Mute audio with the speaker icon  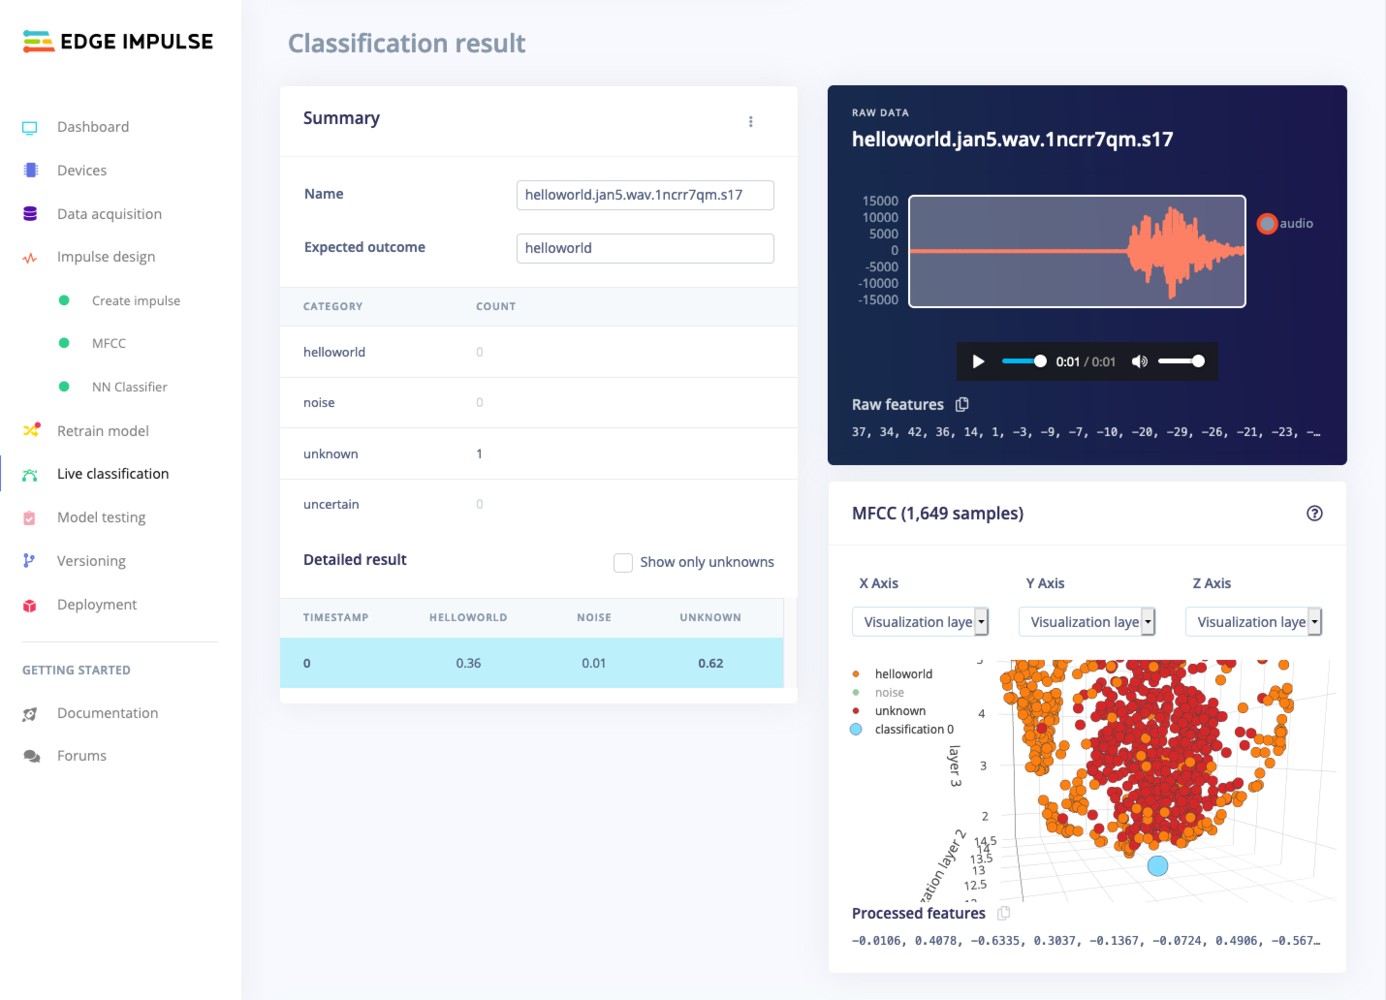click(x=1139, y=361)
